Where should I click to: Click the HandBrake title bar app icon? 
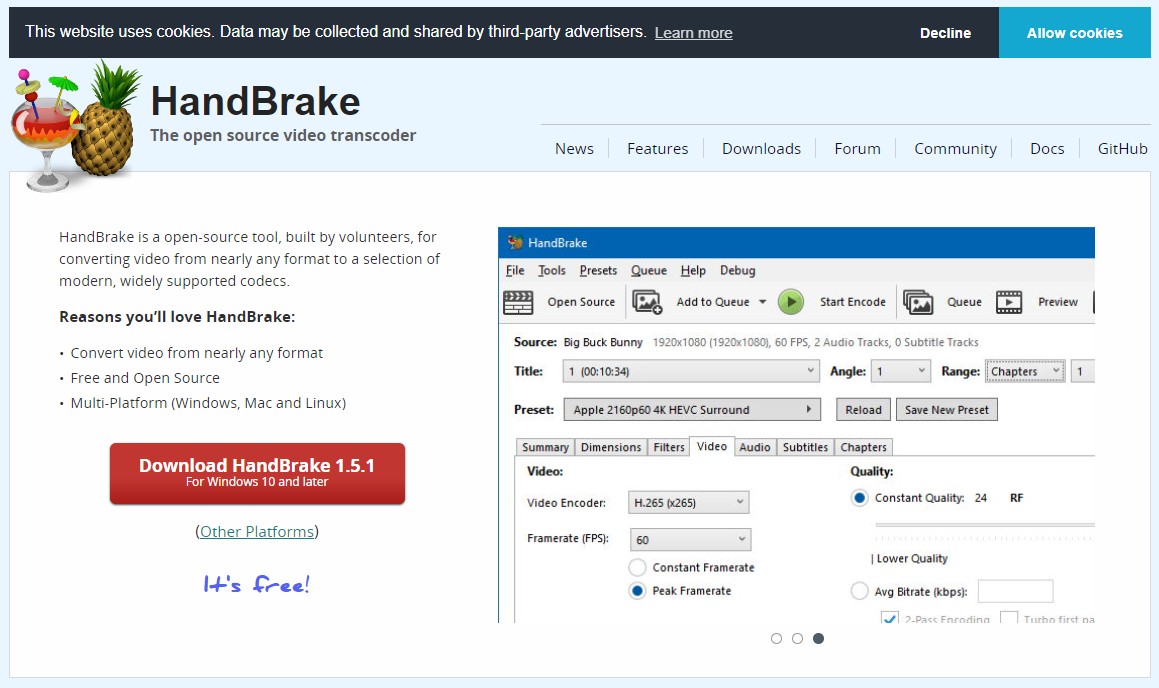point(515,242)
